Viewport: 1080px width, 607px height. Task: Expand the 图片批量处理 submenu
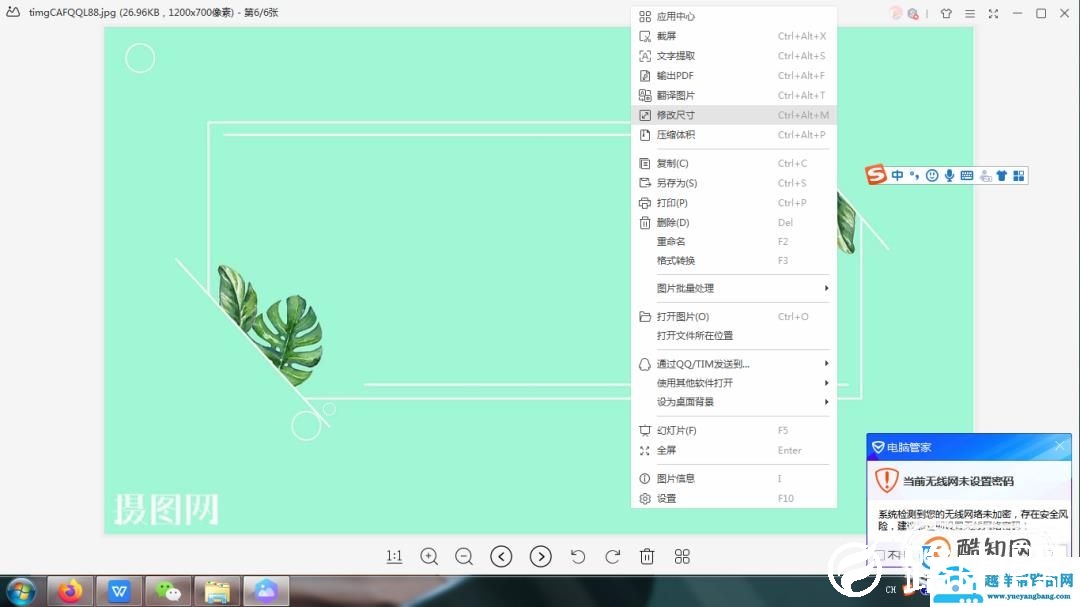[x=688, y=288]
